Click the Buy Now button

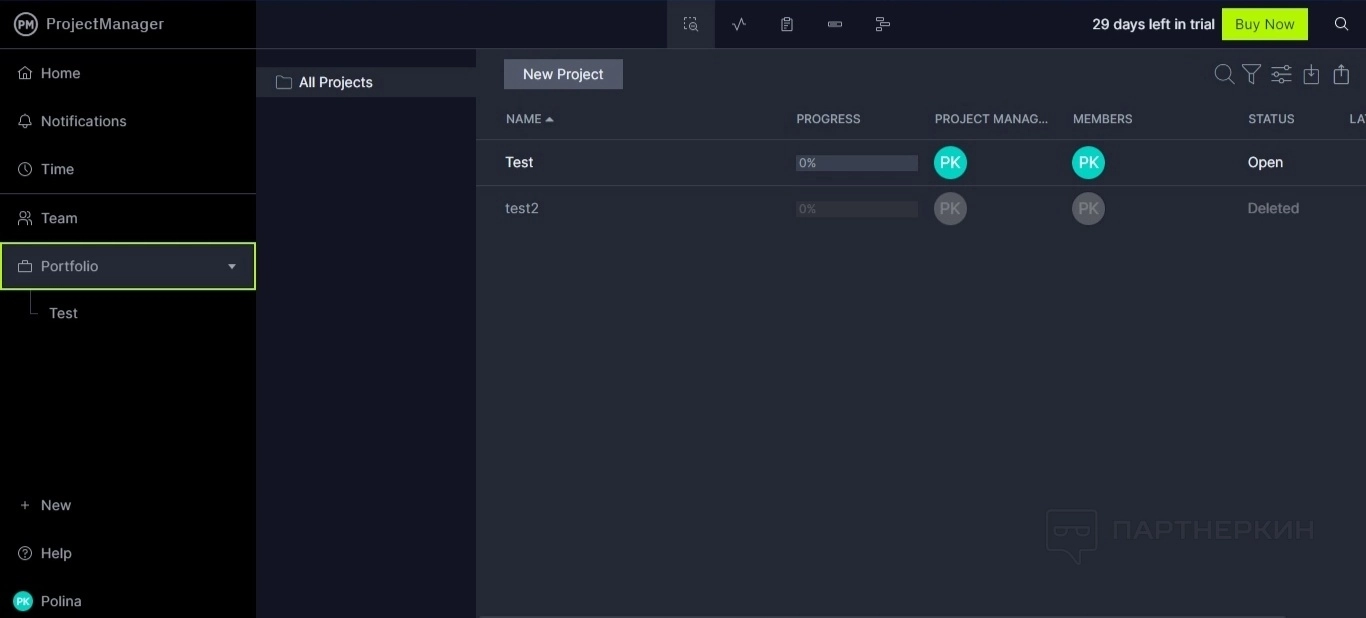1264,24
